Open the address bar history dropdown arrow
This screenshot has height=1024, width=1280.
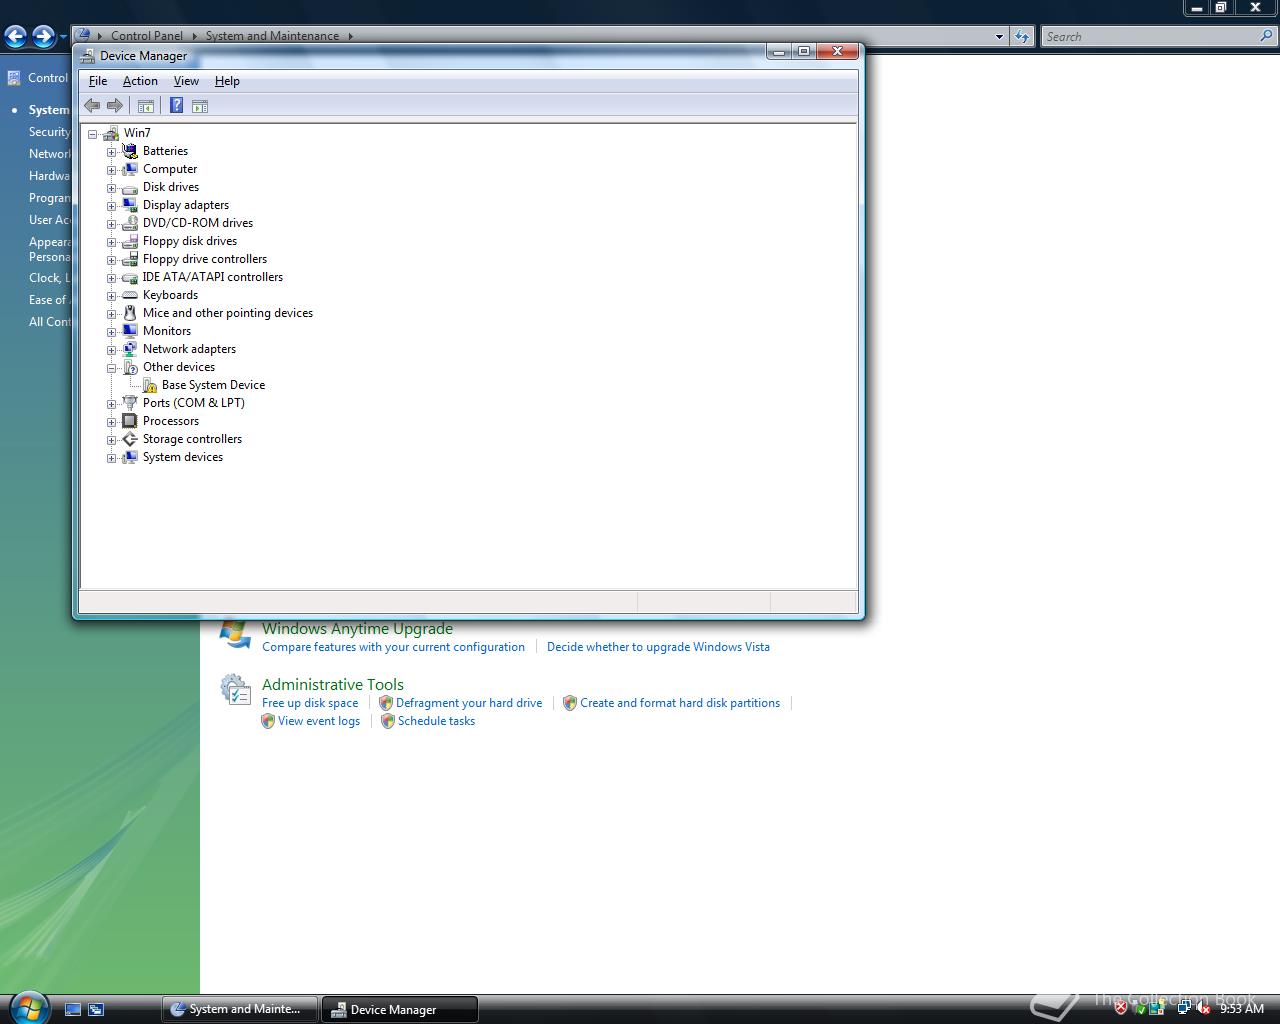999,37
